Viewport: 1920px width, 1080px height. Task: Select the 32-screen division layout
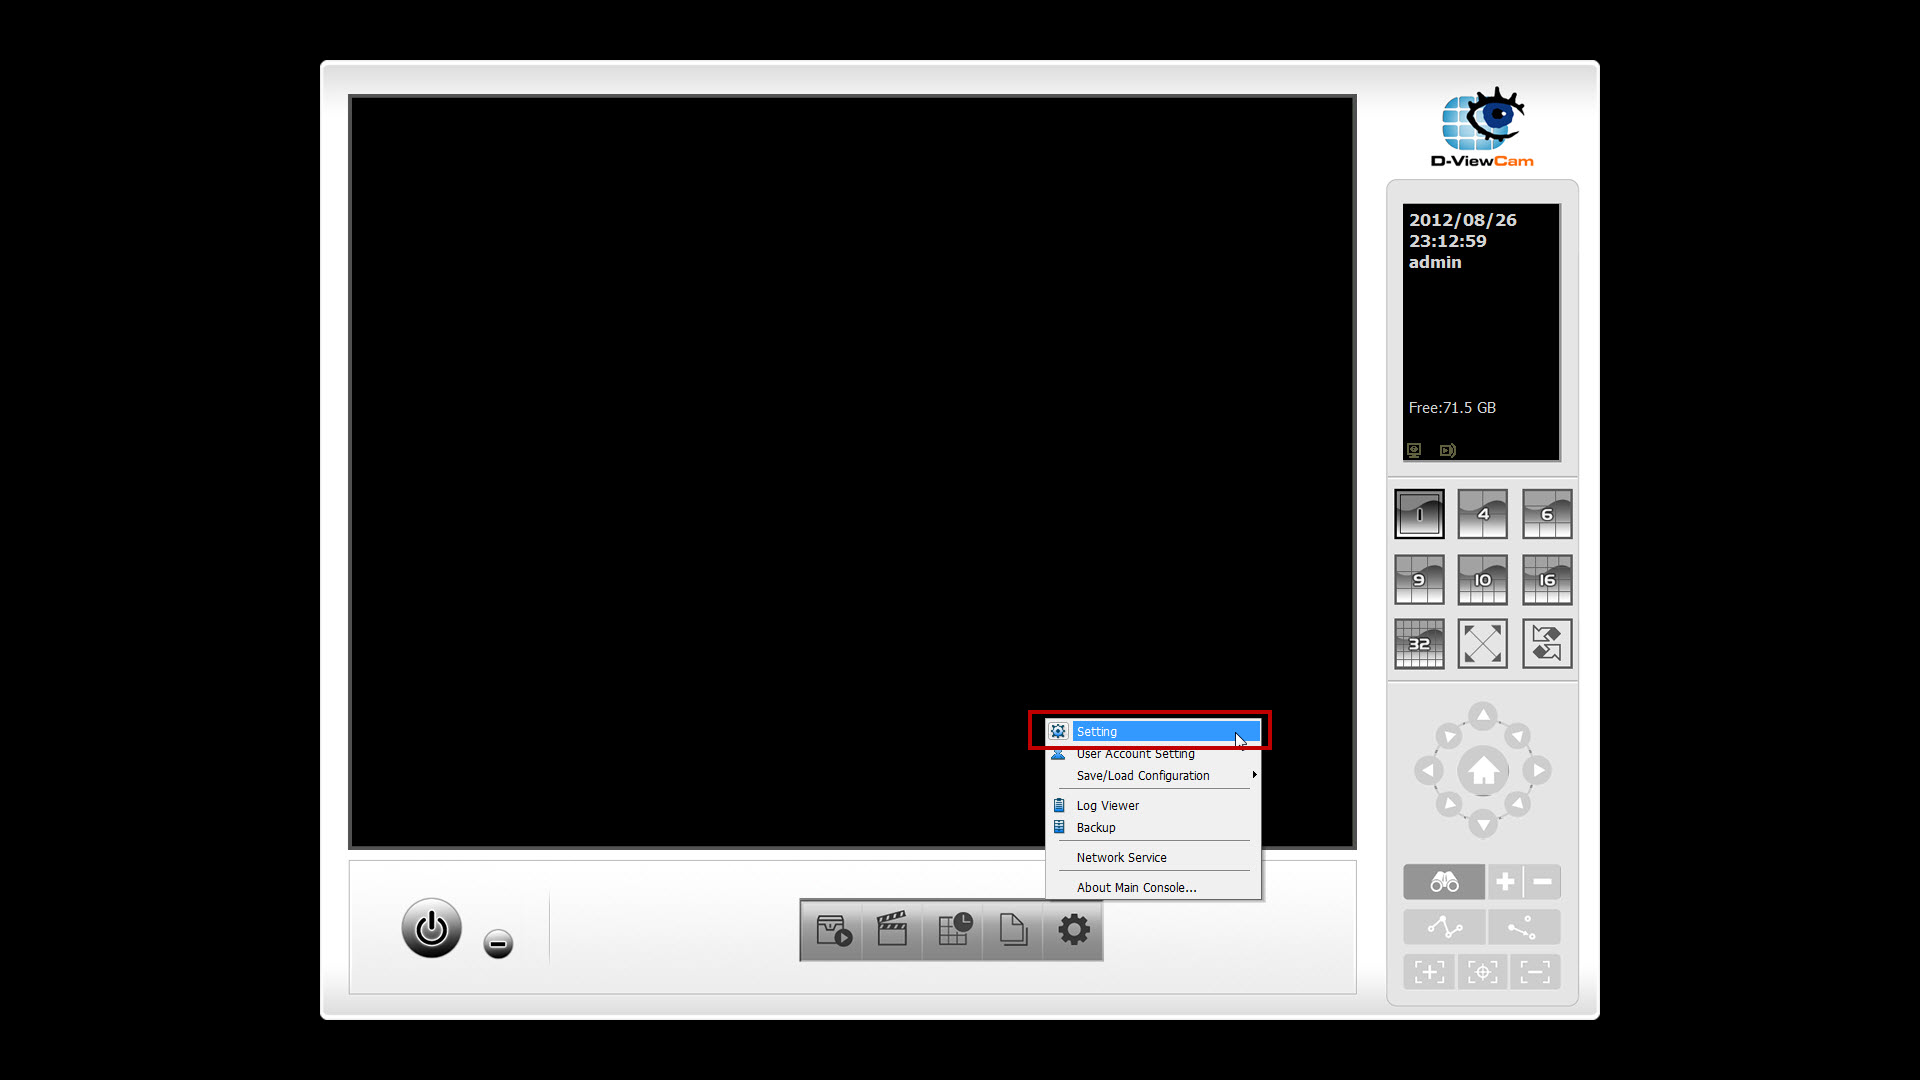point(1419,644)
